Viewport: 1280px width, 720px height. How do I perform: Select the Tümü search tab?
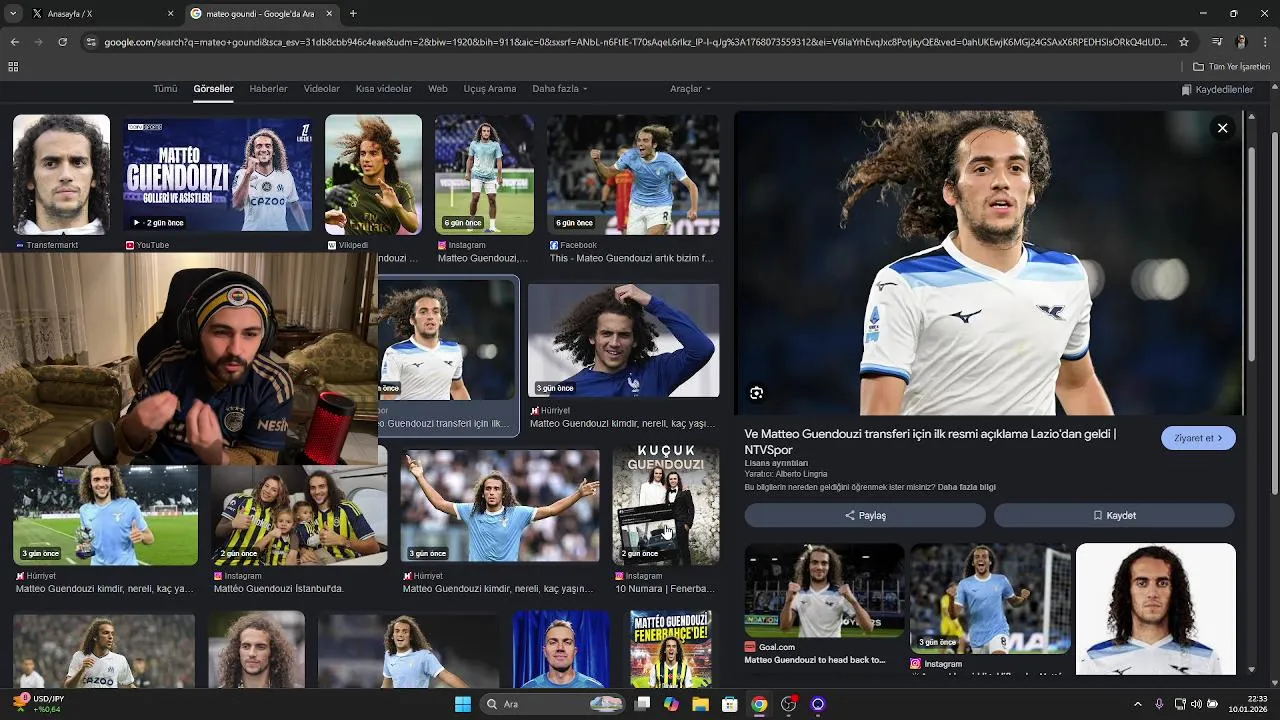[165, 89]
